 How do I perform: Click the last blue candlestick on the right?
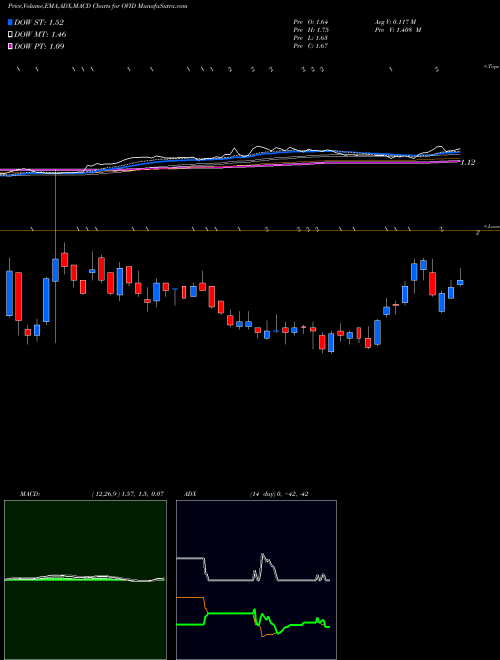(x=460, y=282)
